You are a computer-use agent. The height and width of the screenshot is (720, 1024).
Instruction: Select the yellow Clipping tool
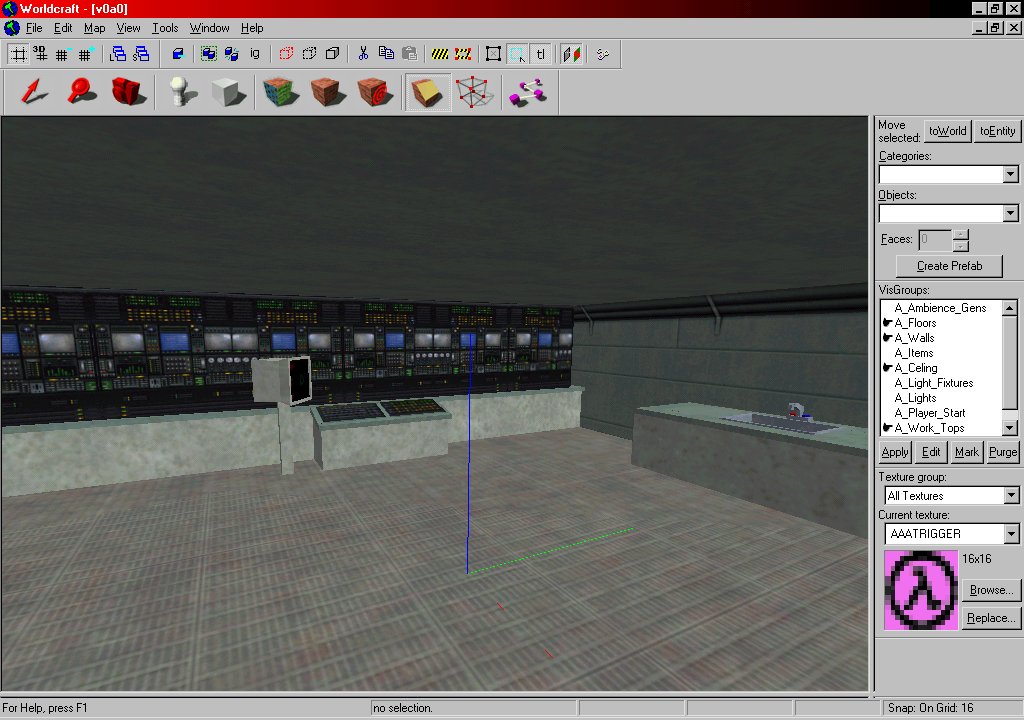[428, 92]
